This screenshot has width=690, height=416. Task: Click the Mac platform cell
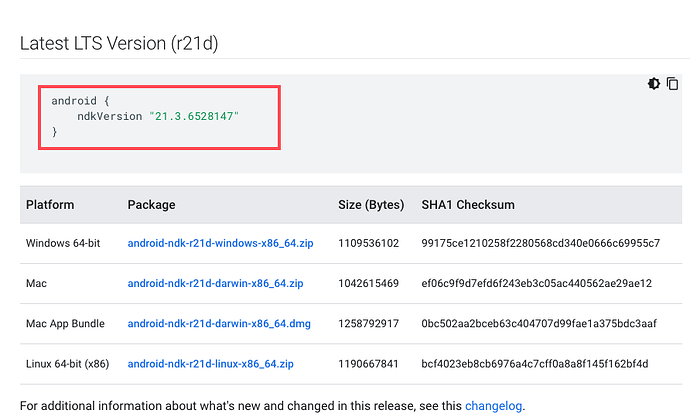(x=36, y=283)
